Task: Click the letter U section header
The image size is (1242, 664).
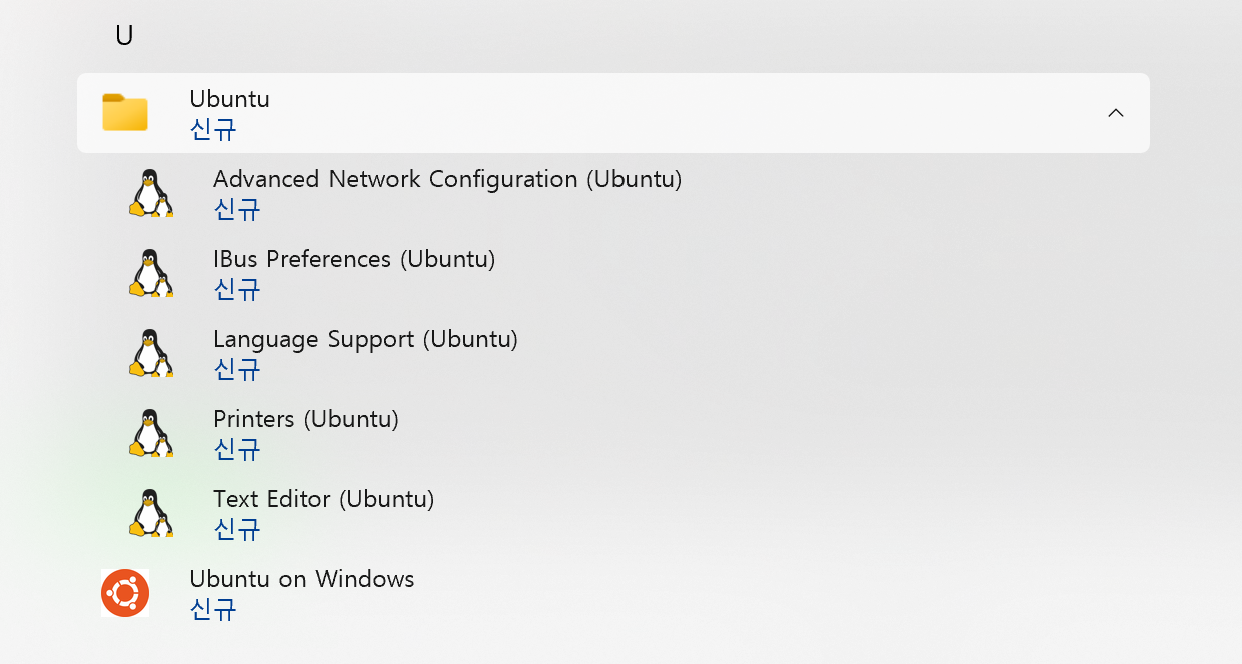Action: tap(124, 36)
